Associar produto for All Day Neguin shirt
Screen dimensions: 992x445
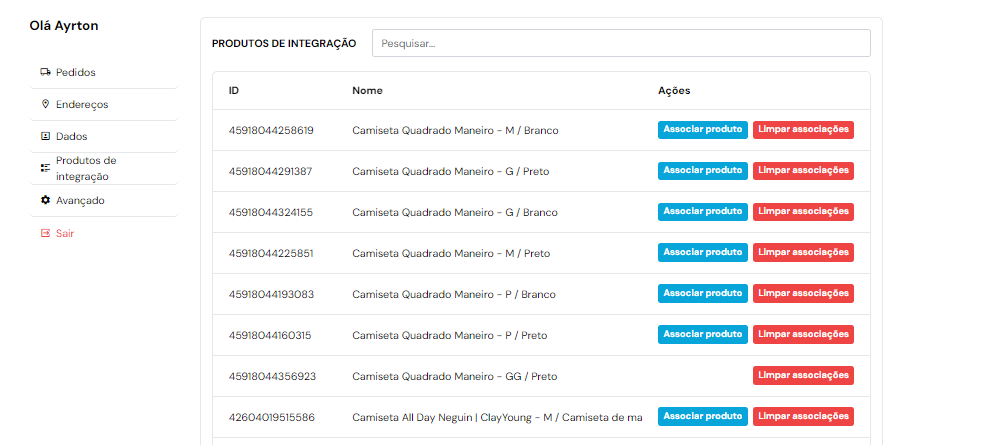[703, 417]
